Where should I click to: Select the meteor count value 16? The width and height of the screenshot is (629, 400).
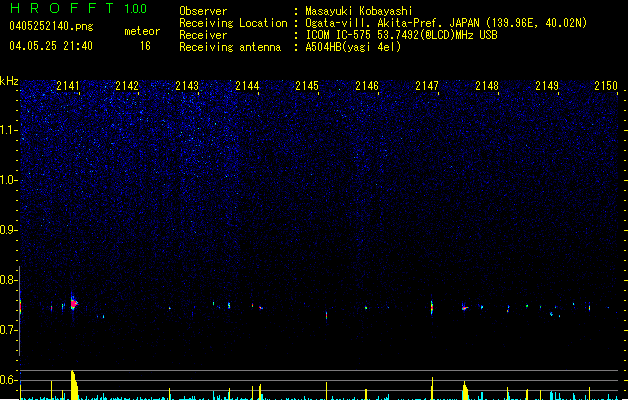(145, 46)
